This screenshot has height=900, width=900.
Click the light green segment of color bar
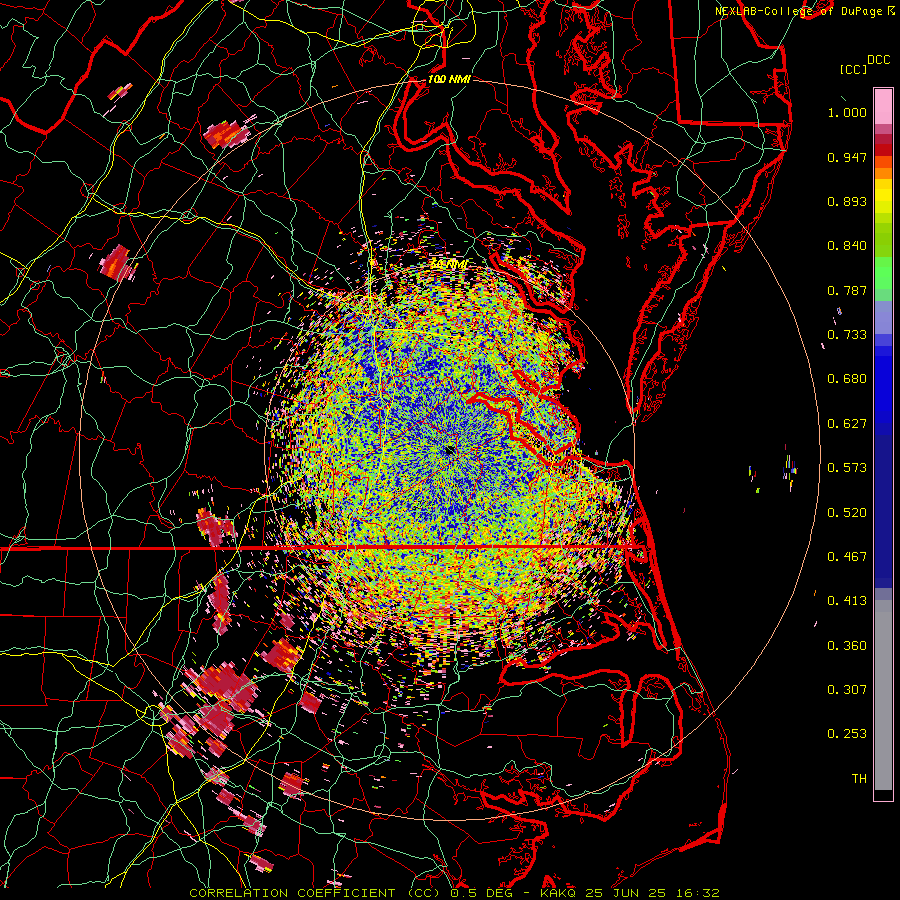883,273
